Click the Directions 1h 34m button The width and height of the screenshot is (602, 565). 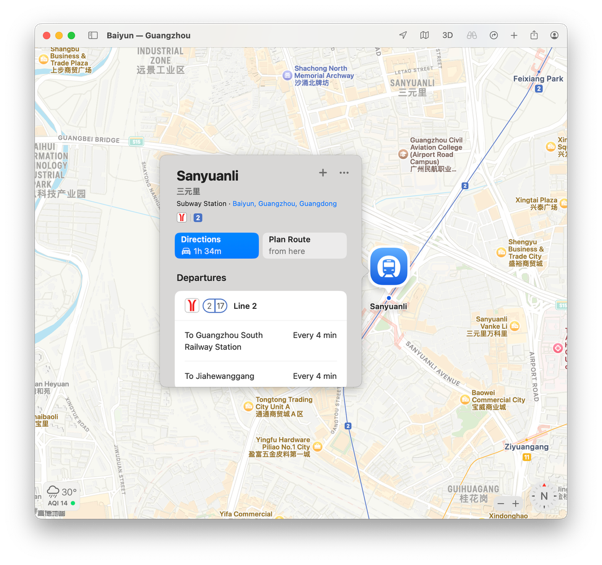pos(217,245)
